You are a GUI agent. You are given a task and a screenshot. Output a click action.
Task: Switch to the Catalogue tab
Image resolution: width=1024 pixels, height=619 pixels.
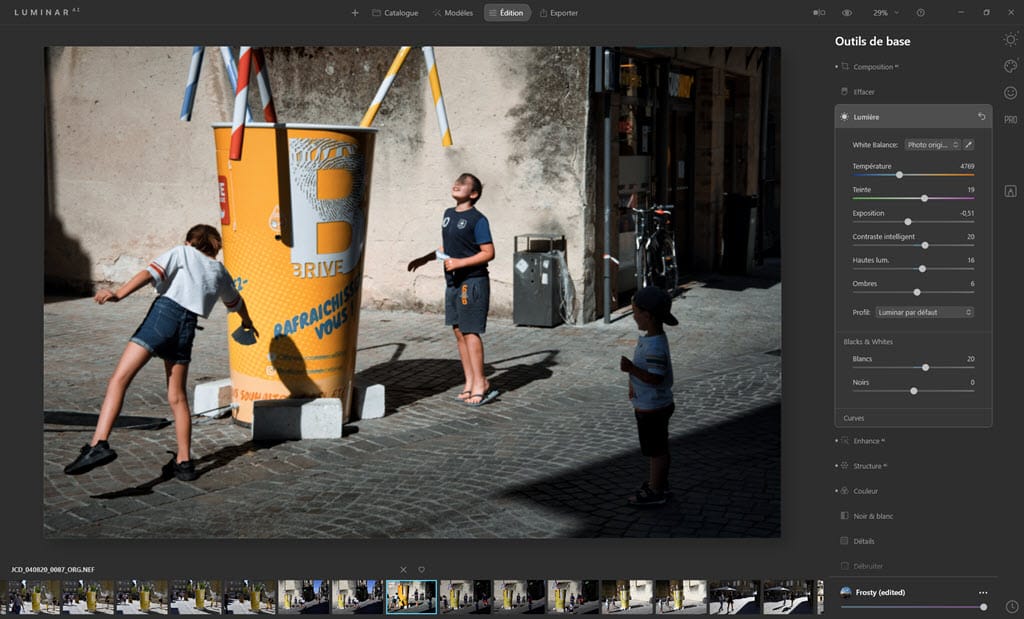pos(395,12)
